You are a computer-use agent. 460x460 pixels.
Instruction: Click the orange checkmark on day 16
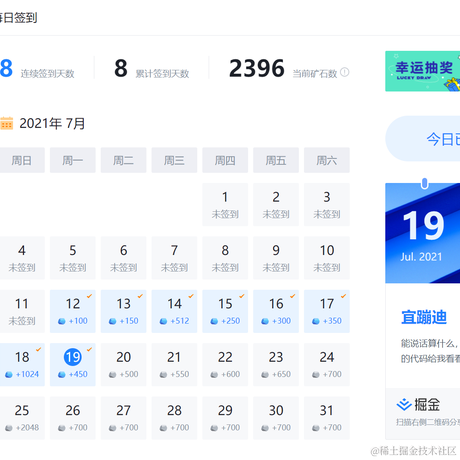click(293, 296)
